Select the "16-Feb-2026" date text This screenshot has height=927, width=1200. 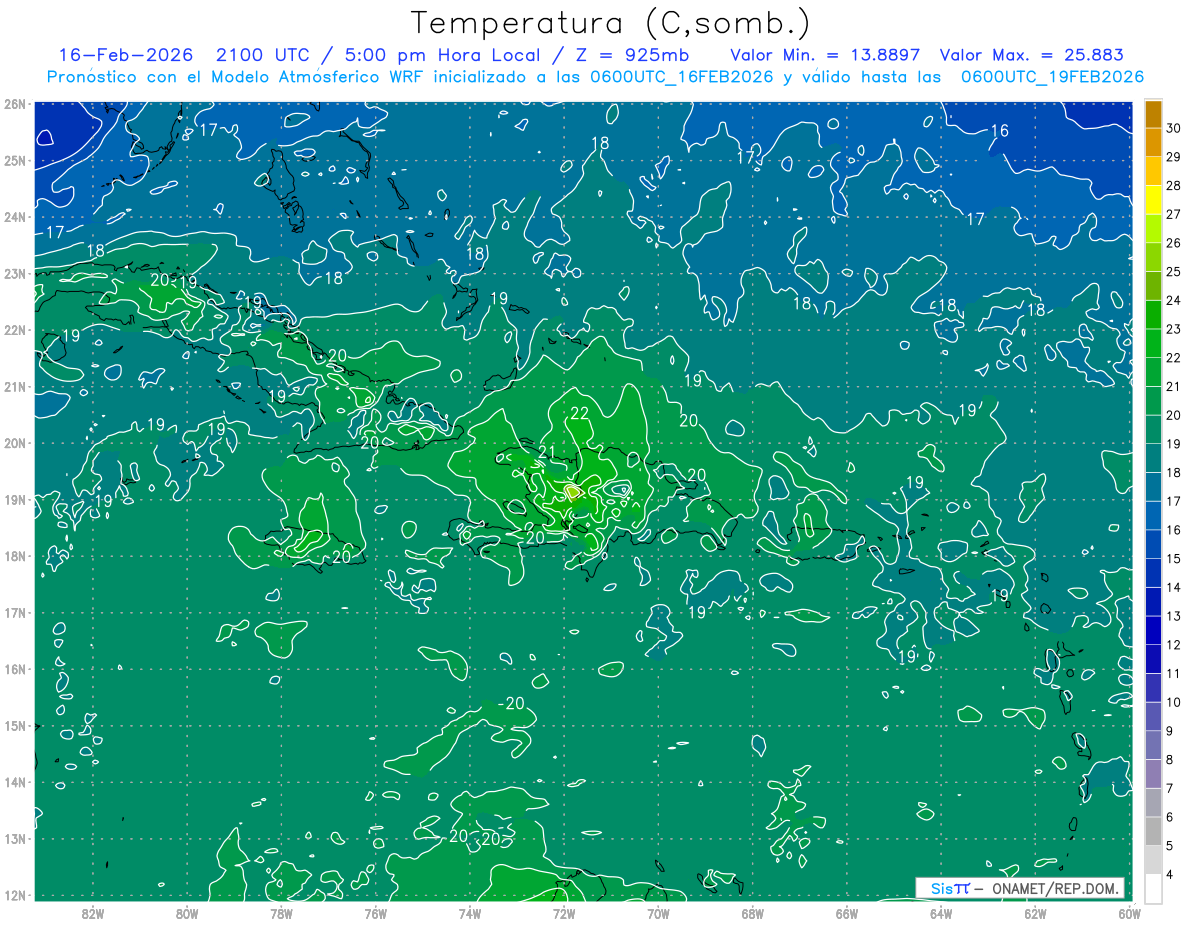pyautogui.click(x=125, y=55)
